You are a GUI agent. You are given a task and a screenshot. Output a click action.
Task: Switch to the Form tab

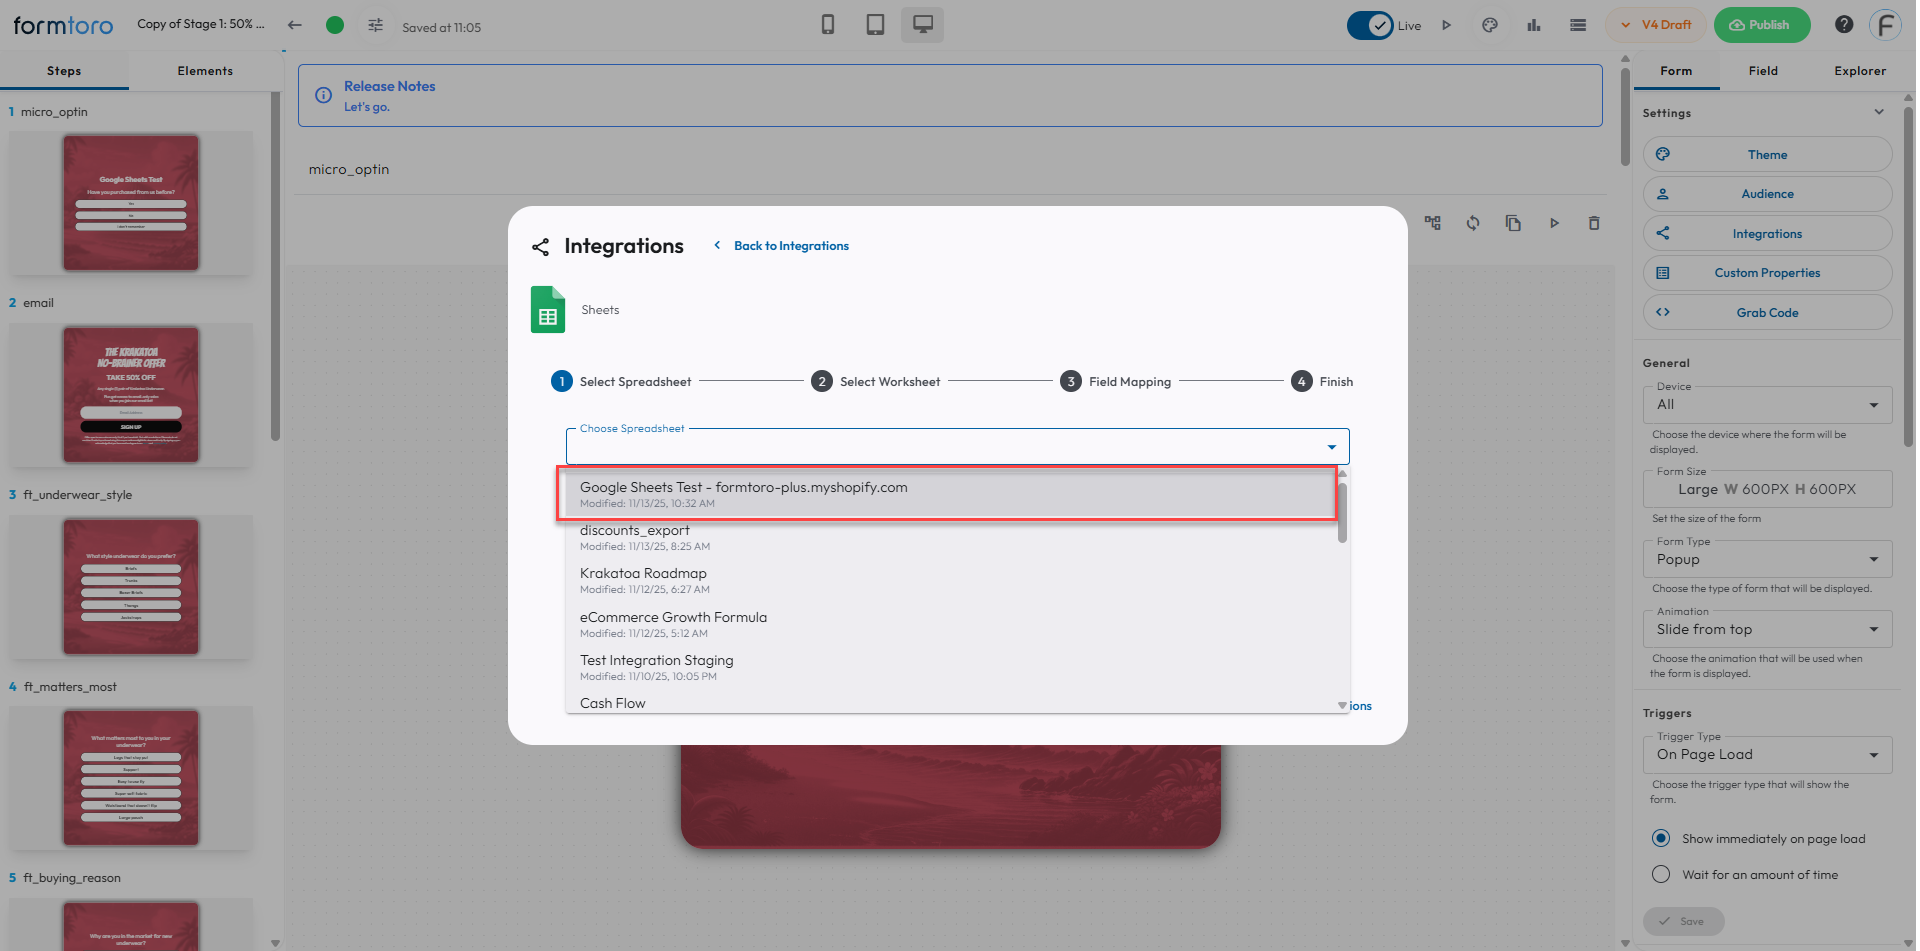pyautogui.click(x=1676, y=71)
